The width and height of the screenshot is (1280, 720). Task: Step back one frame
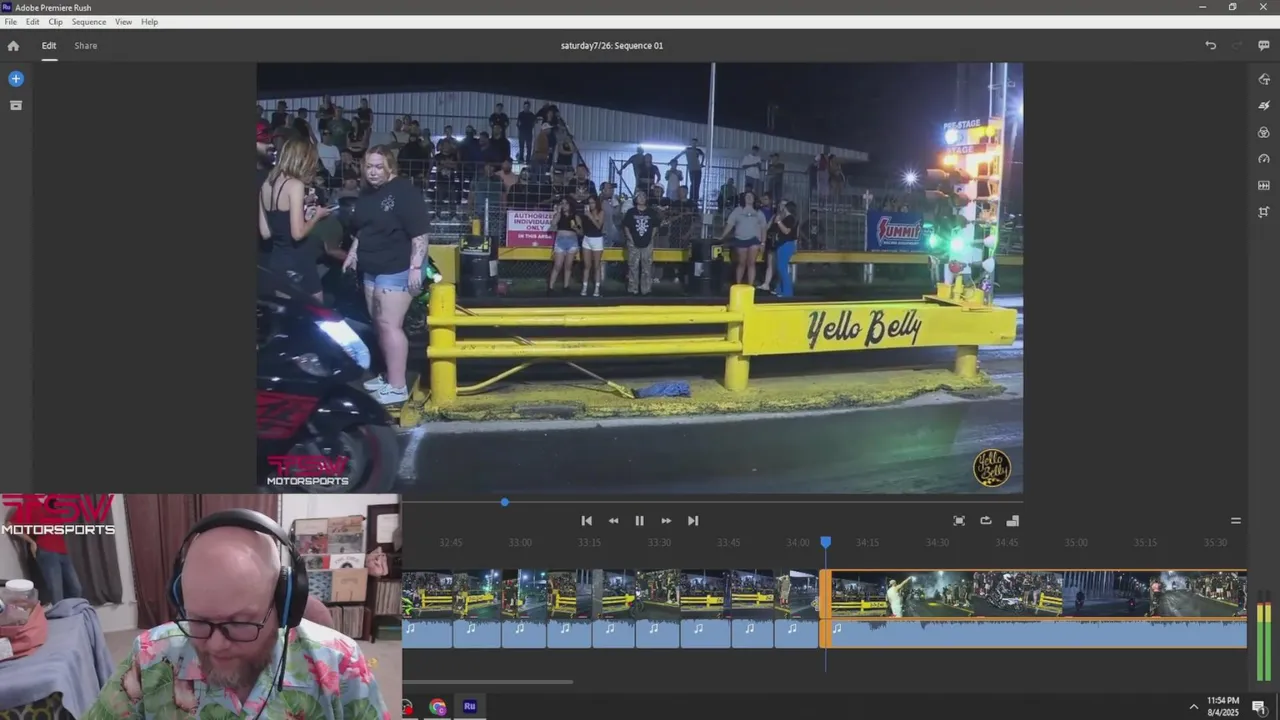click(x=613, y=521)
